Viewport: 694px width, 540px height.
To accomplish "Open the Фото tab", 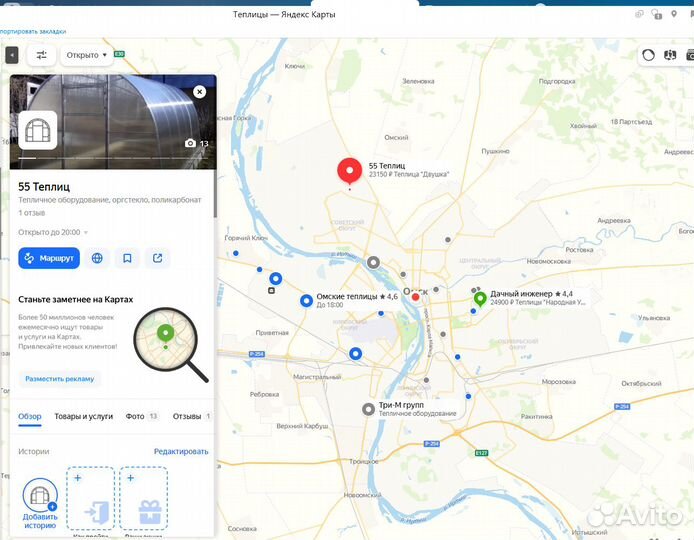I will tap(140, 416).
